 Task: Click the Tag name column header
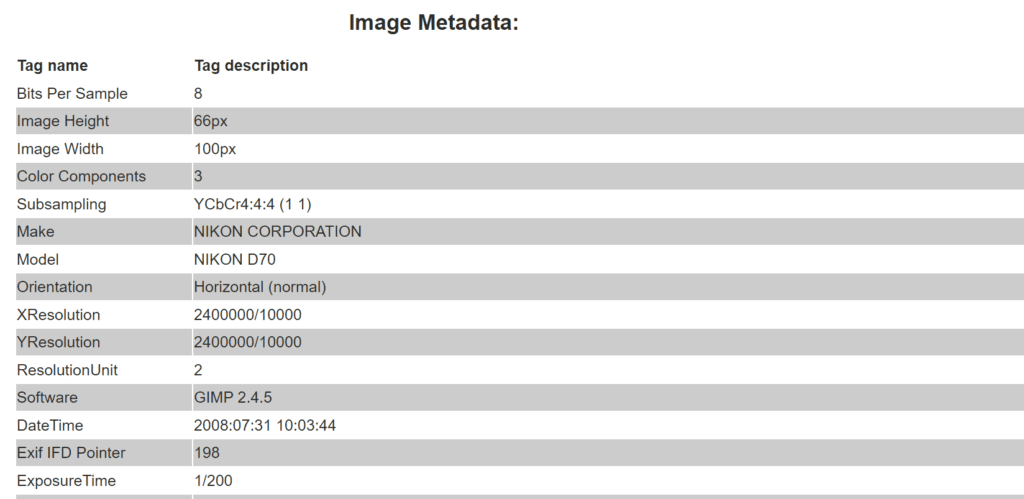(52, 66)
